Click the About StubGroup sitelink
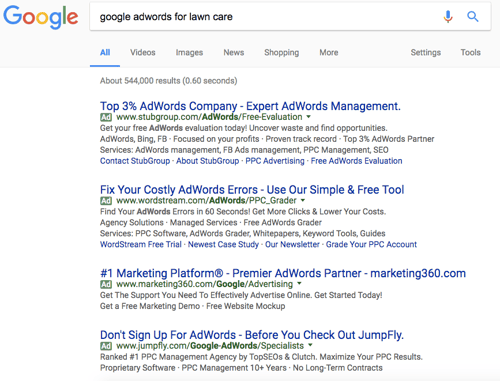This screenshot has width=500, height=381. pos(208,161)
